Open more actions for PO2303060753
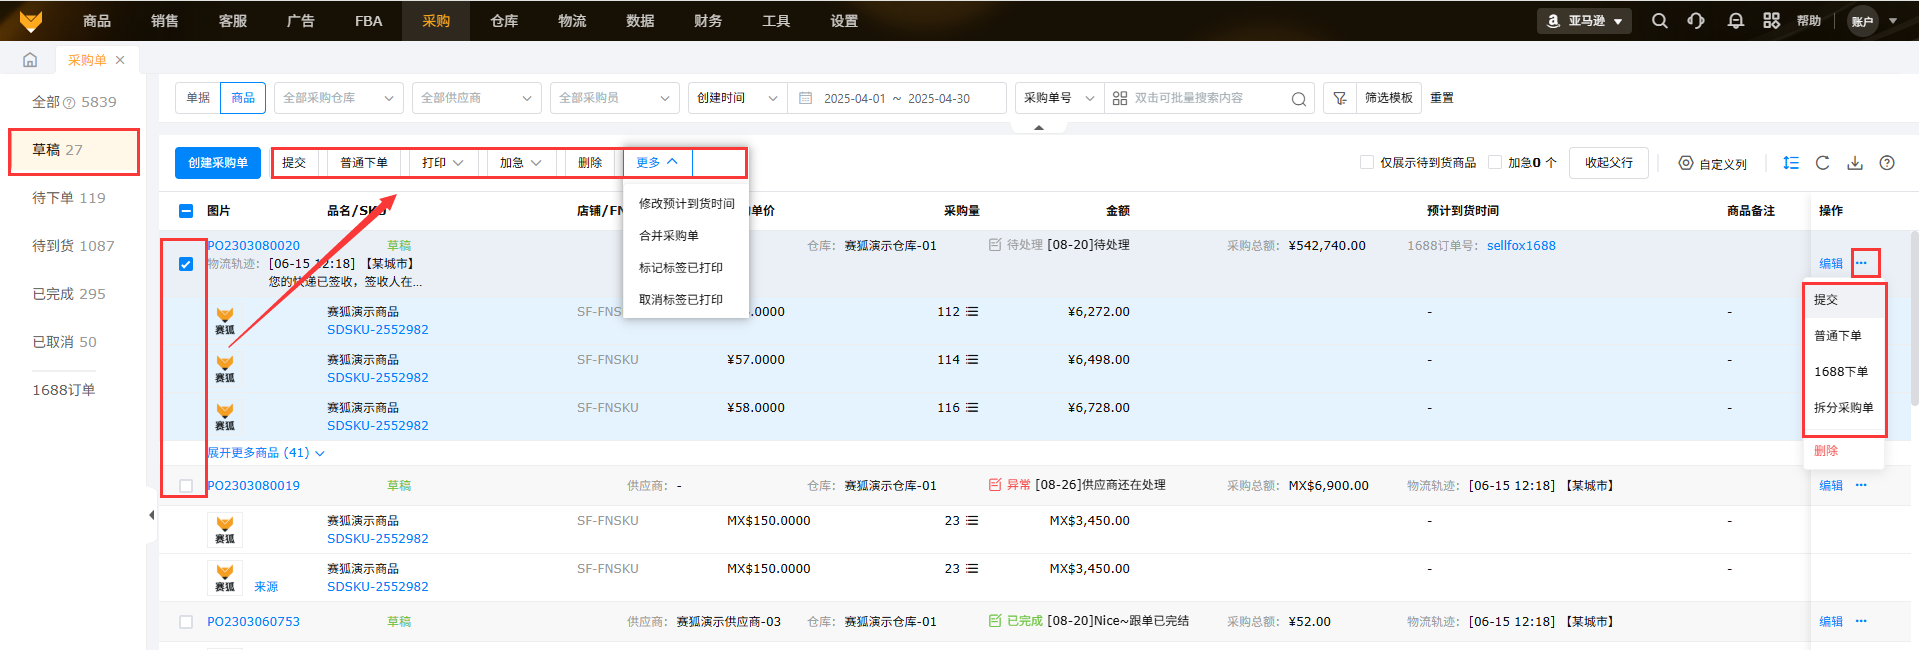This screenshot has height=650, width=1919. tap(1861, 621)
